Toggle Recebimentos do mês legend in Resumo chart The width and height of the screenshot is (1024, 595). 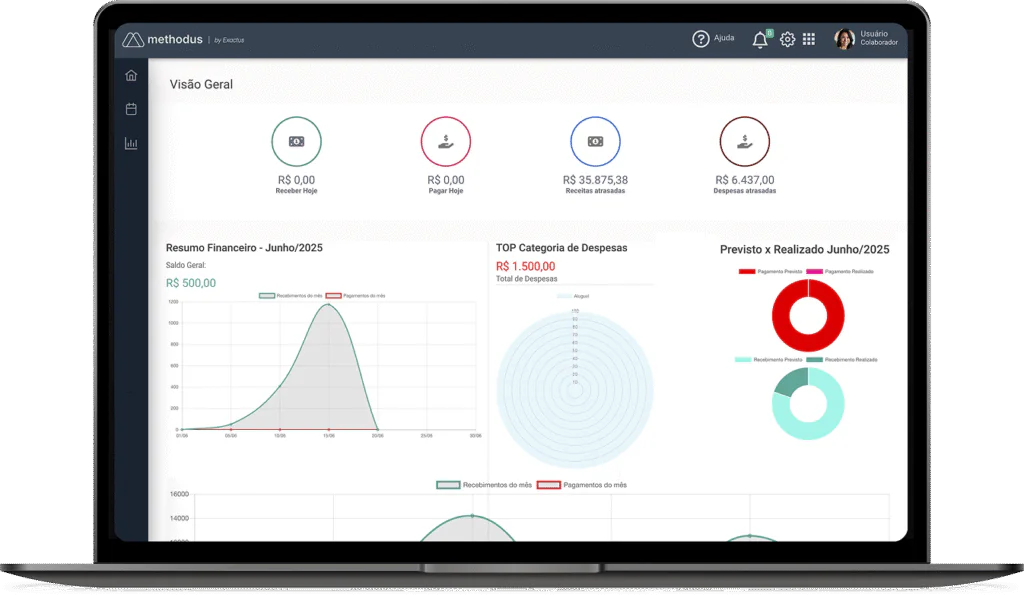(291, 296)
